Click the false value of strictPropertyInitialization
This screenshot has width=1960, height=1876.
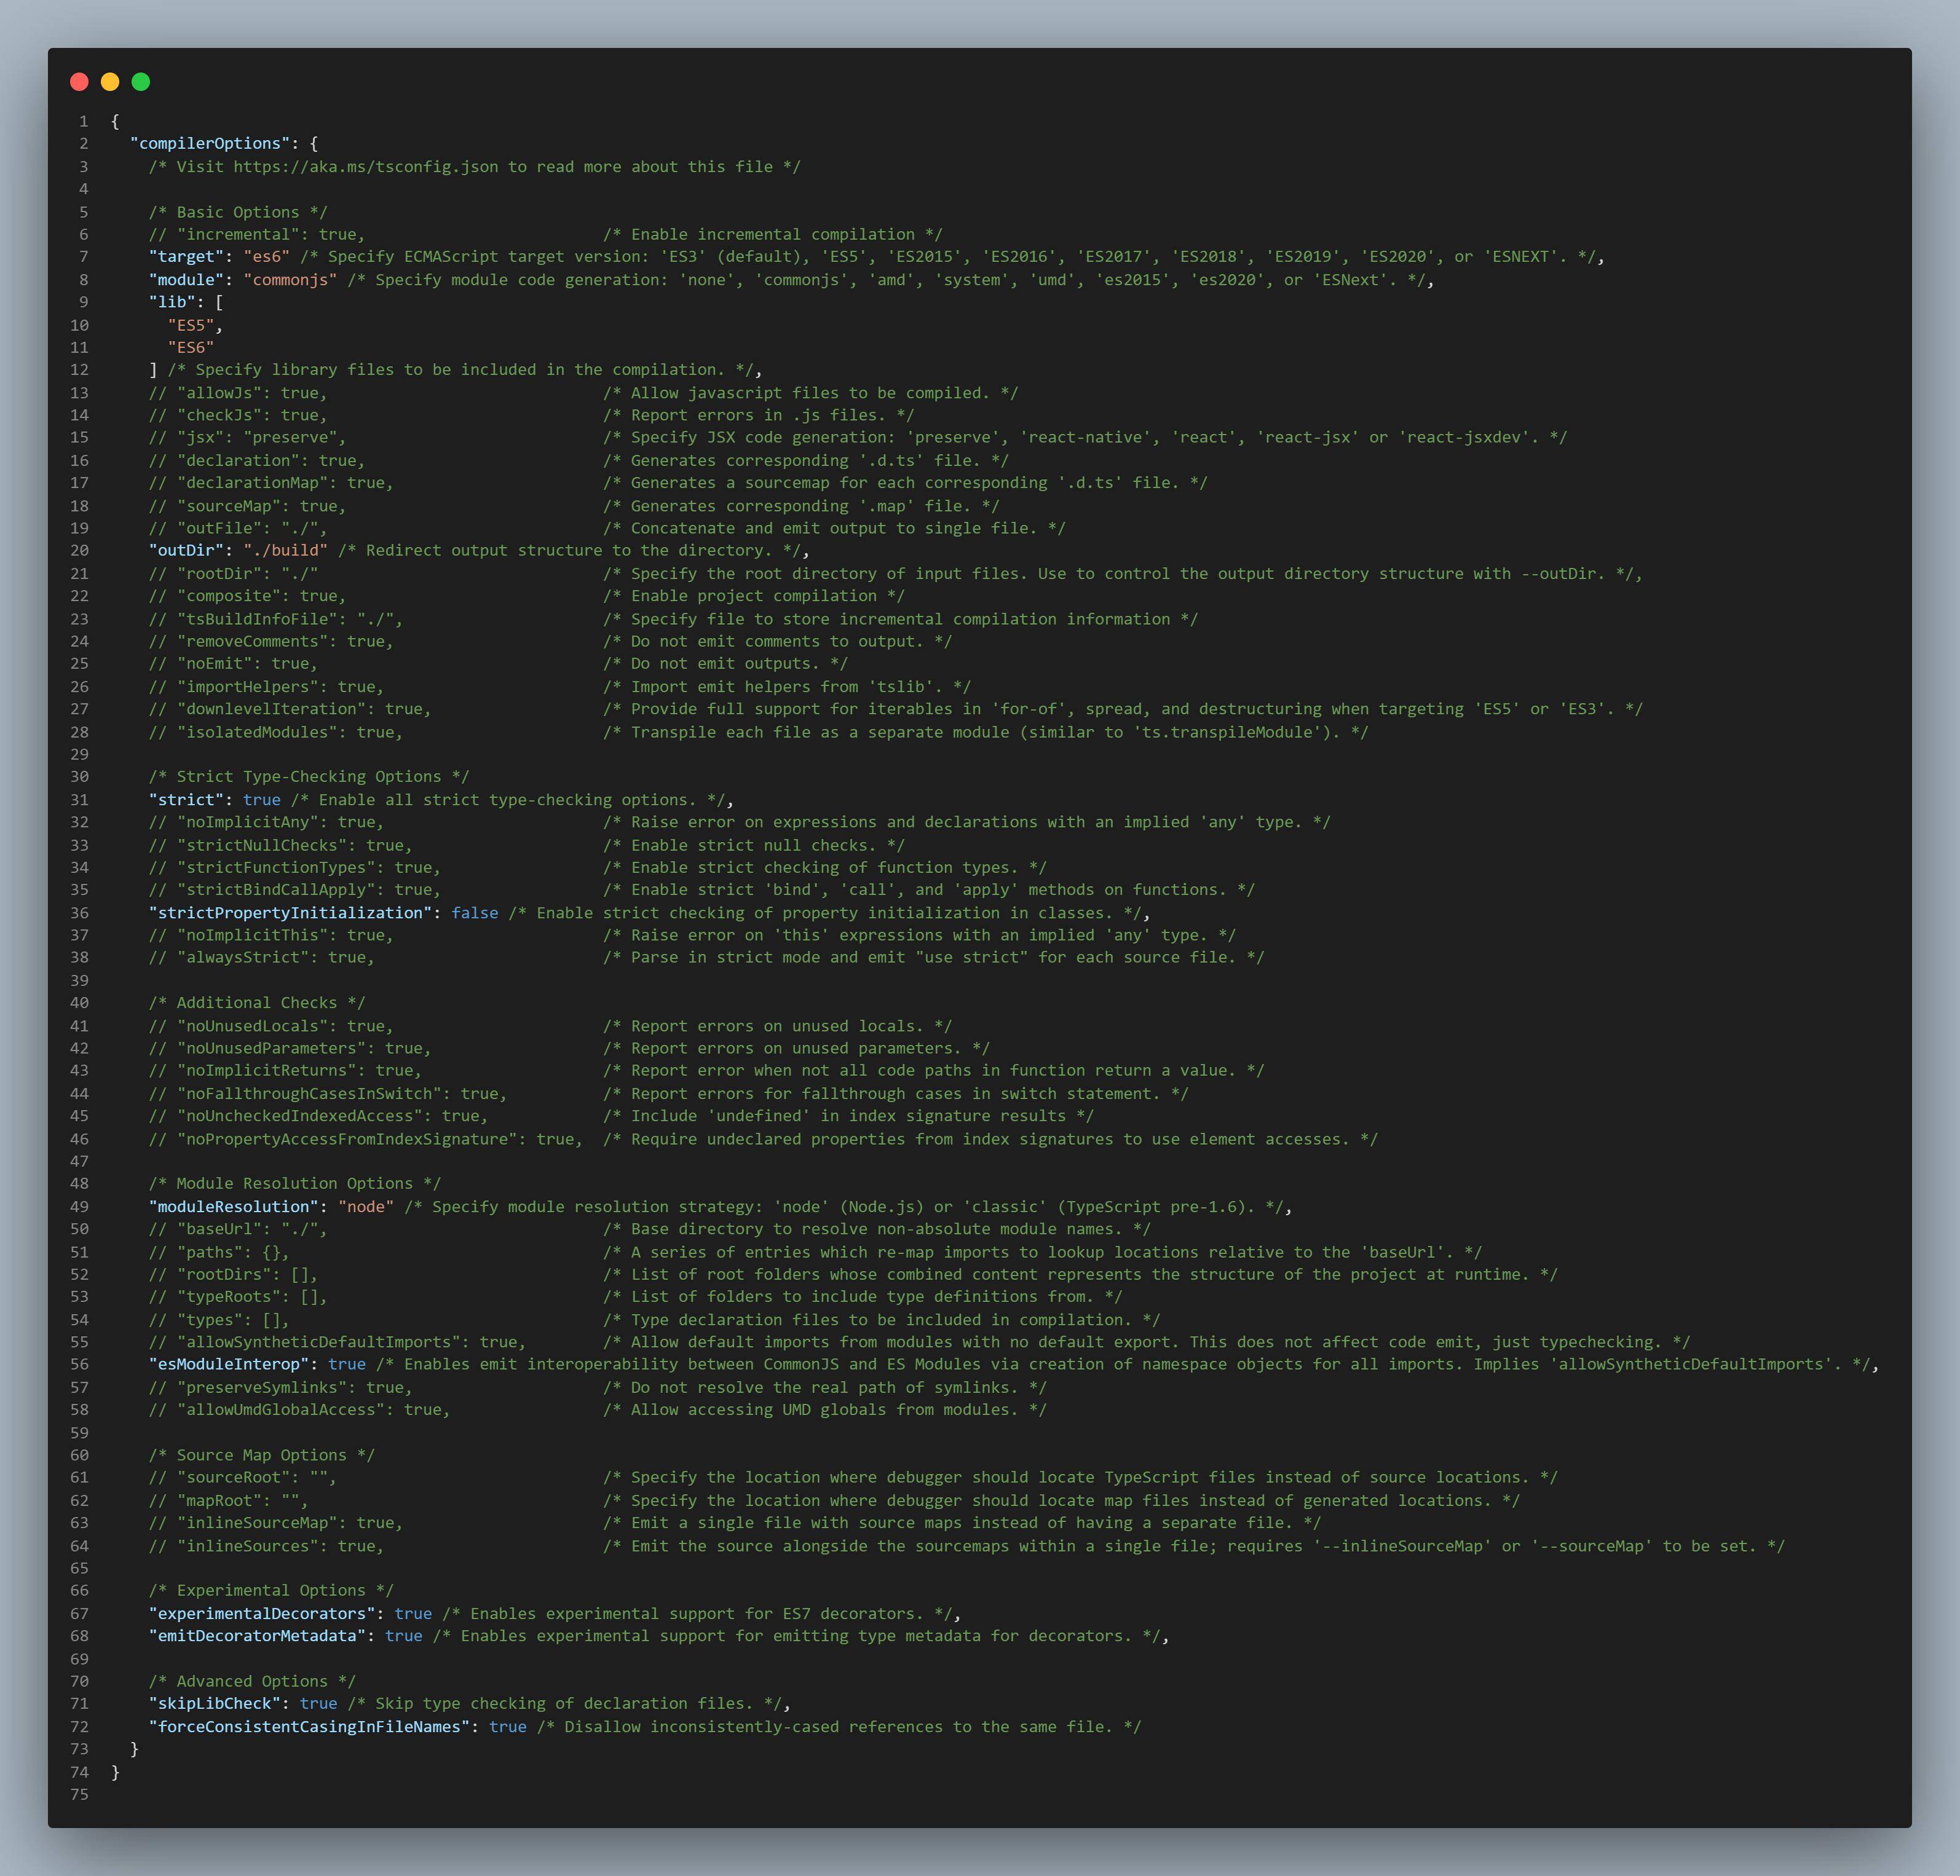point(475,913)
